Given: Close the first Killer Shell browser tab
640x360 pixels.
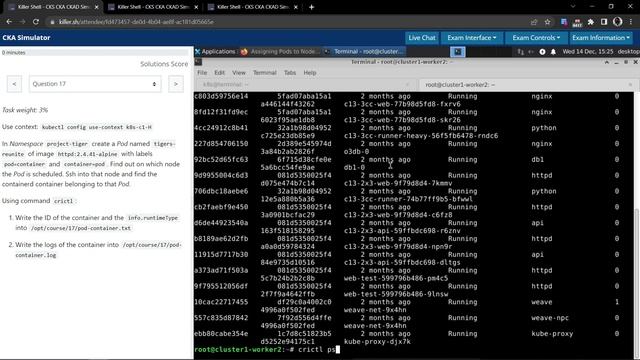Looking at the screenshot, I should pos(96,7).
